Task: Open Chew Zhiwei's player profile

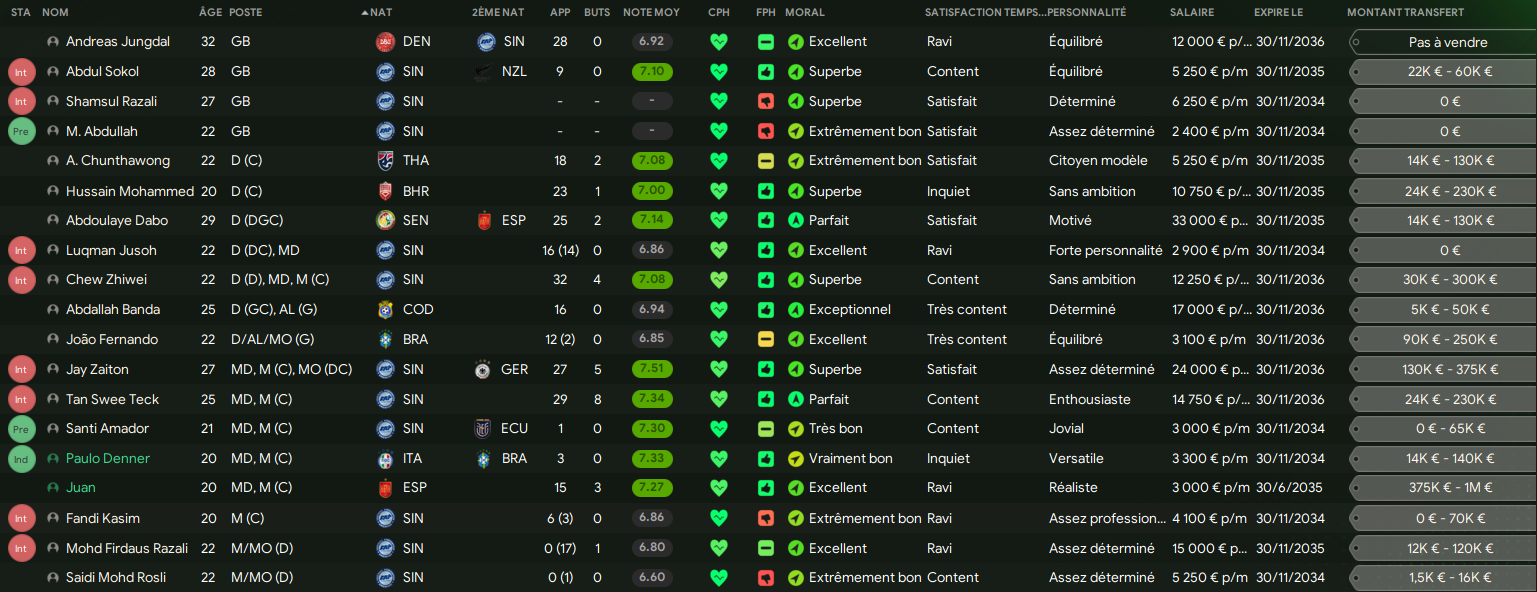Action: (106, 280)
